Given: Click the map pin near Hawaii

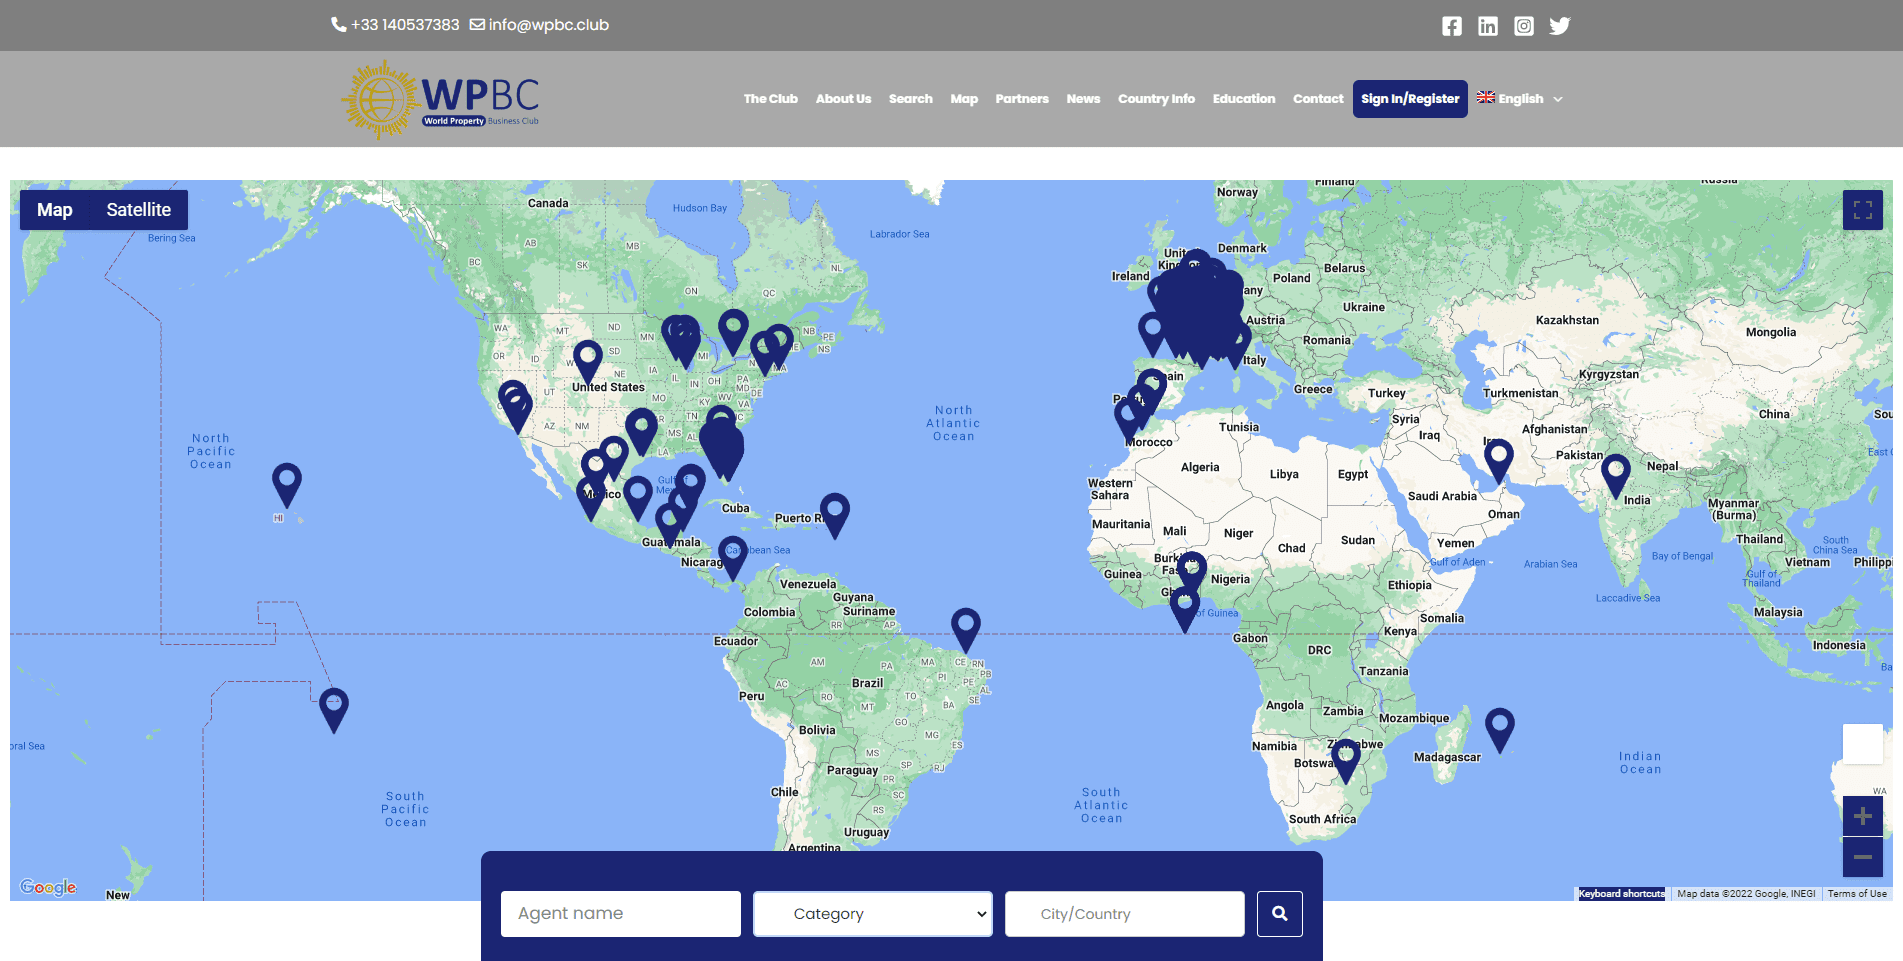Looking at the screenshot, I should point(287,482).
